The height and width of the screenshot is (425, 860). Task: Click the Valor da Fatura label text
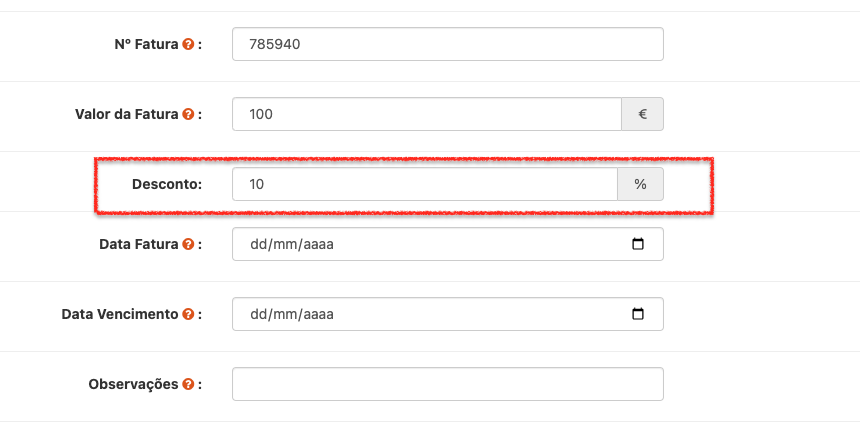tap(126, 115)
